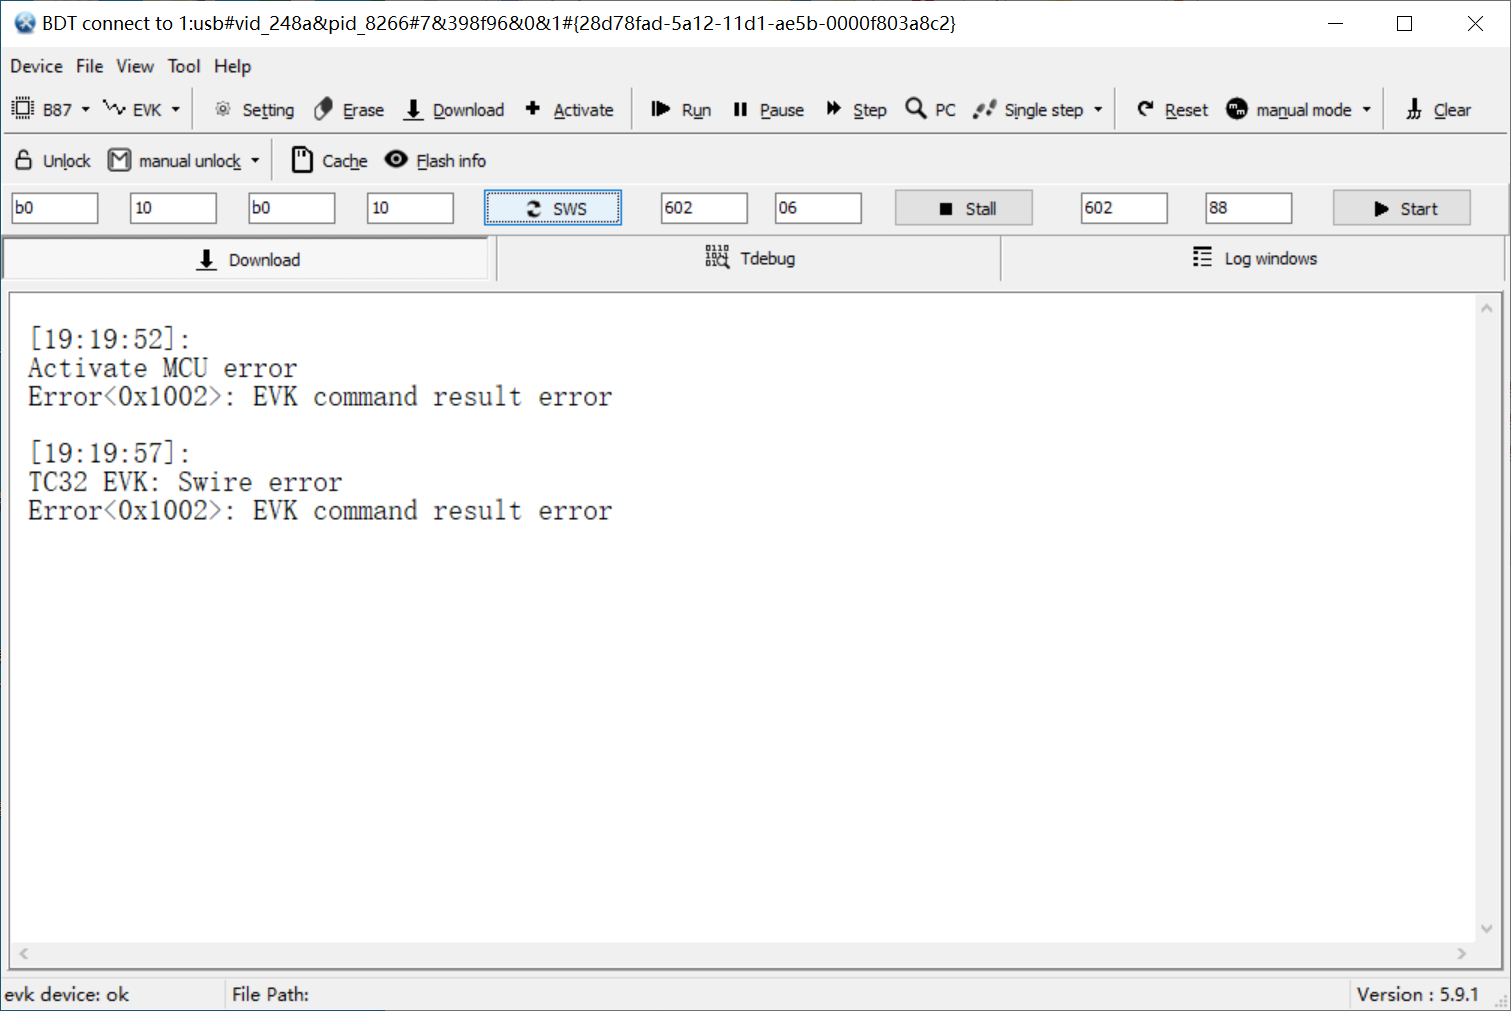Reset the MCU with Reset button

click(1172, 109)
